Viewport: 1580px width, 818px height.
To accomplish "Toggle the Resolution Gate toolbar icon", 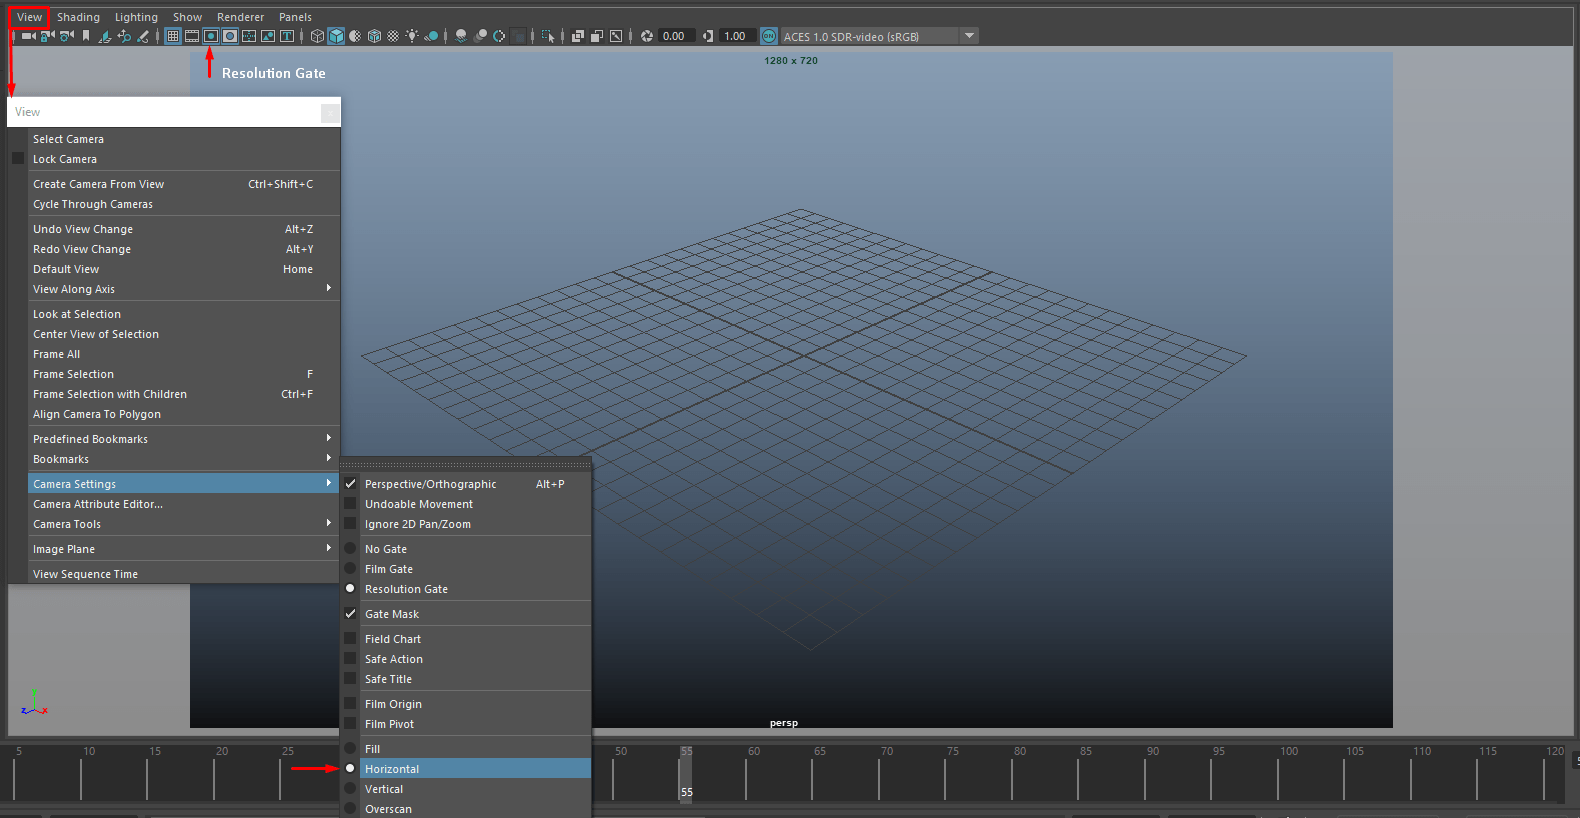I will 210,36.
